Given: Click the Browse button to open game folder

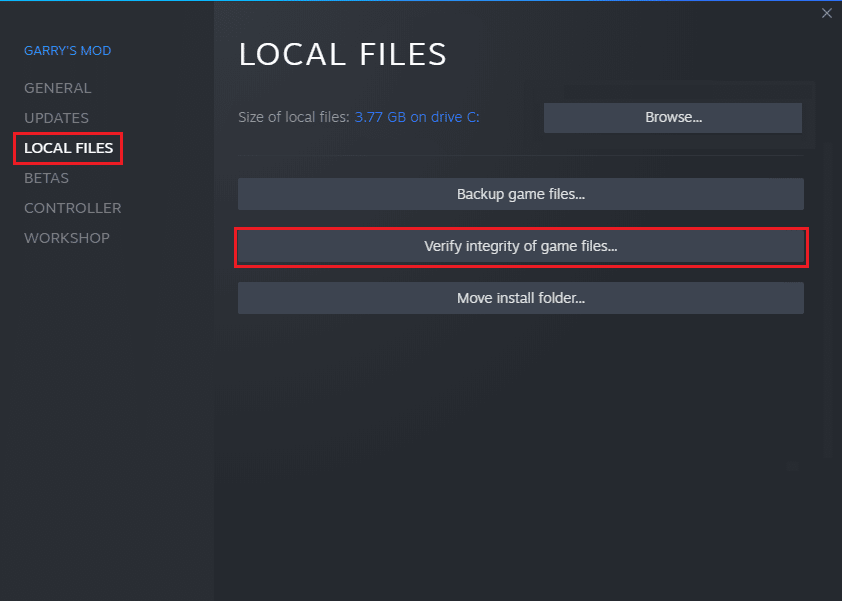Looking at the screenshot, I should click(672, 117).
